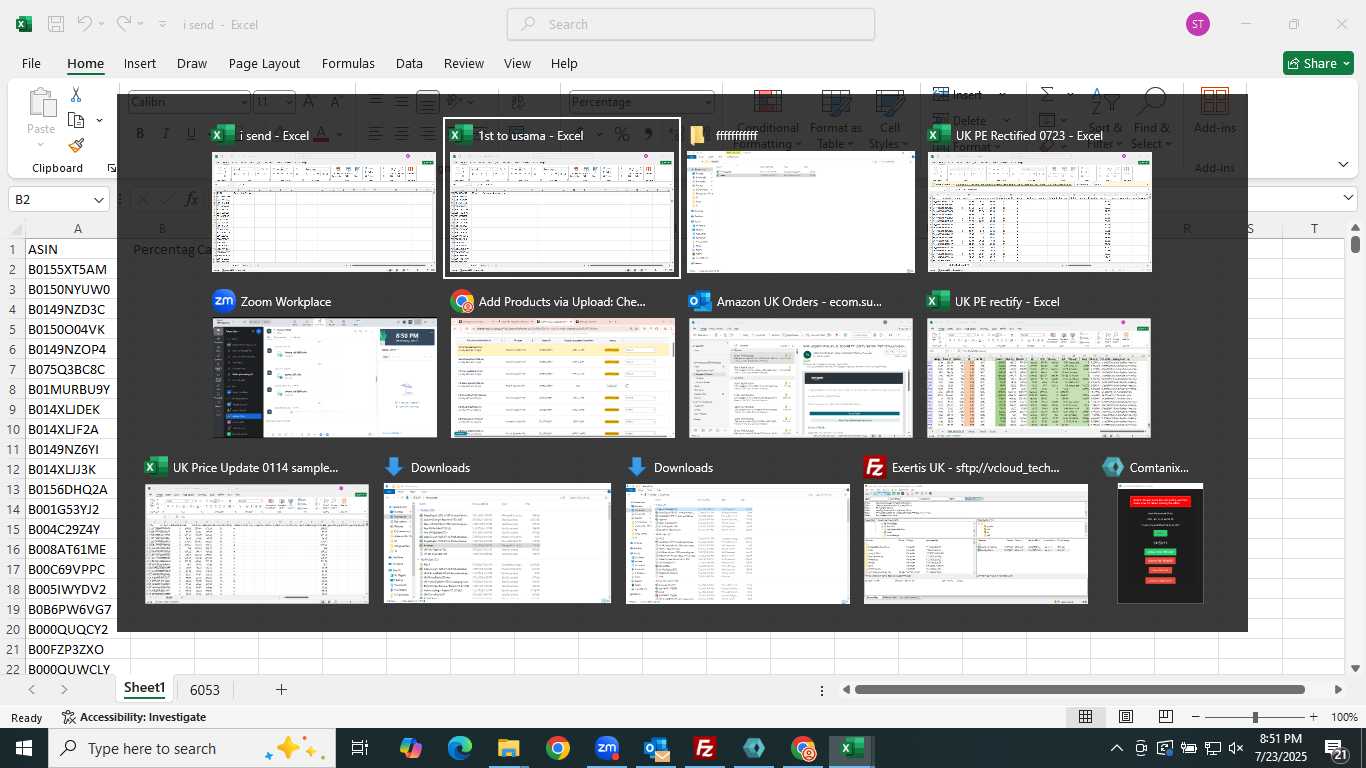This screenshot has width=1366, height=768.
Task: Toggle the Format Painter brush
Action: coord(76,145)
